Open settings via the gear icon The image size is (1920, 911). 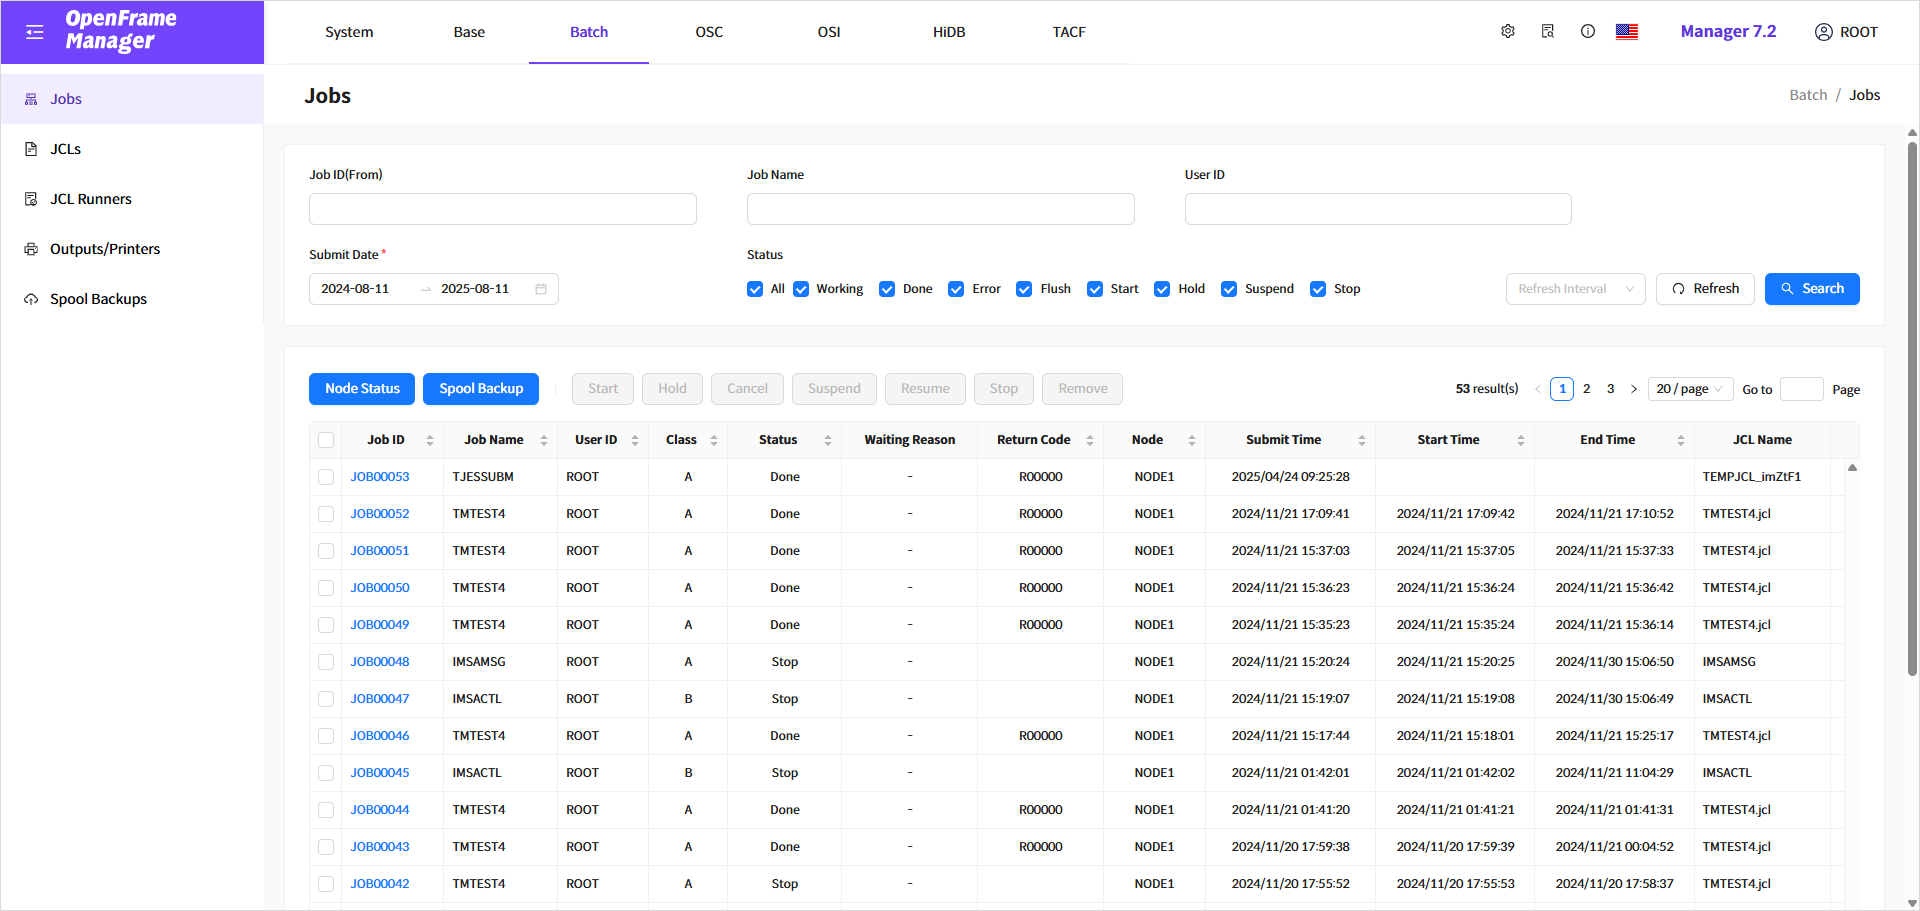pos(1508,32)
